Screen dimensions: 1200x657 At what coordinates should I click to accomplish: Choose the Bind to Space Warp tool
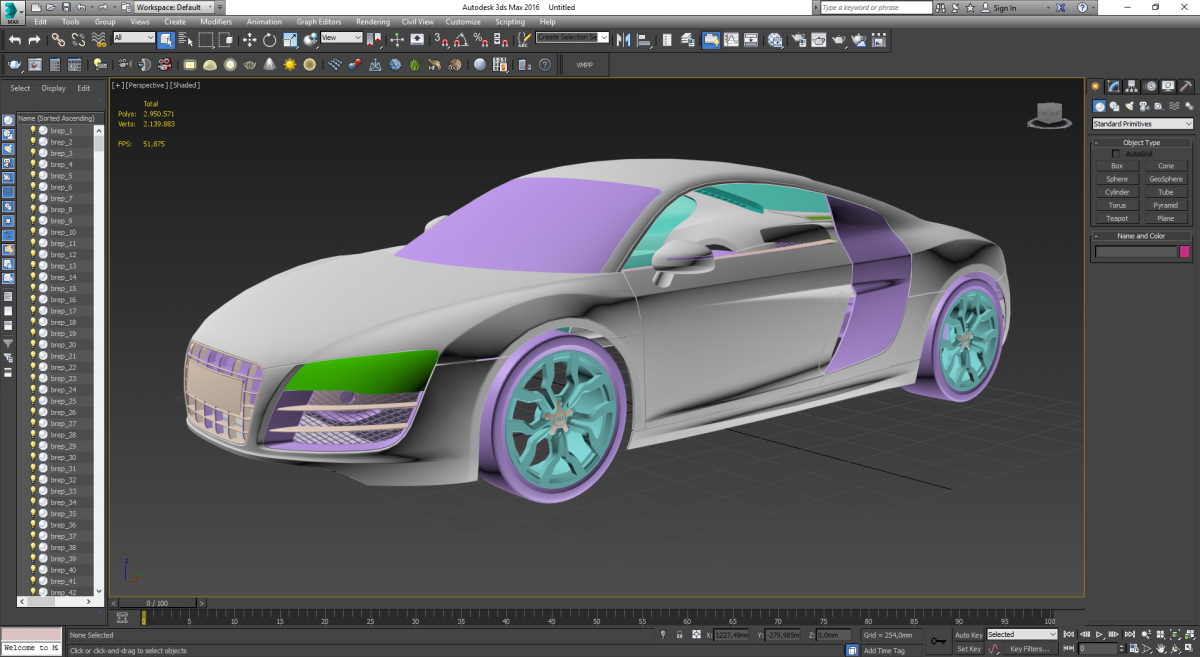pyautogui.click(x=98, y=40)
